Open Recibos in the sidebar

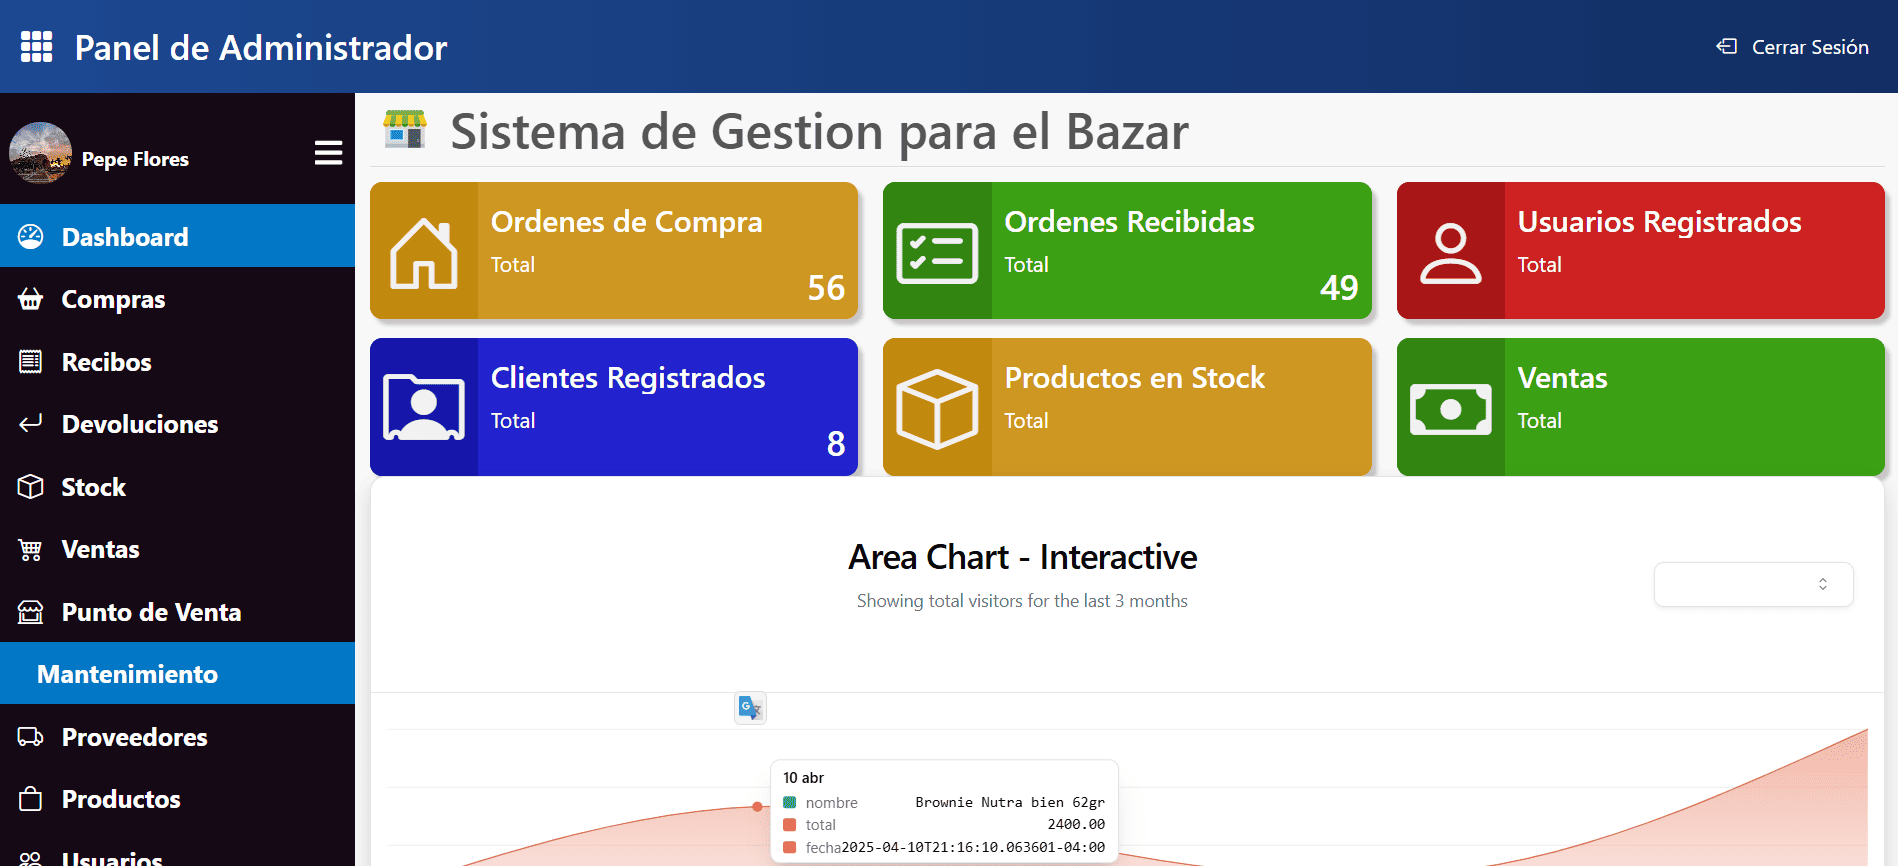coord(177,362)
